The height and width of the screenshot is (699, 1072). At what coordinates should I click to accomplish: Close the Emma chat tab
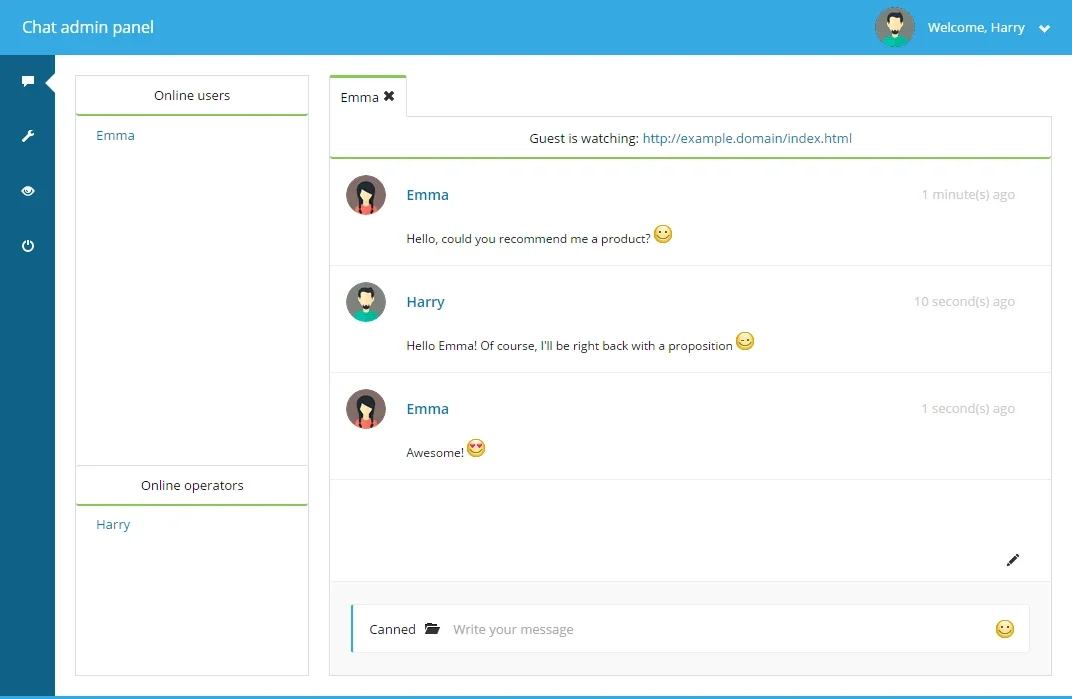pyautogui.click(x=389, y=96)
